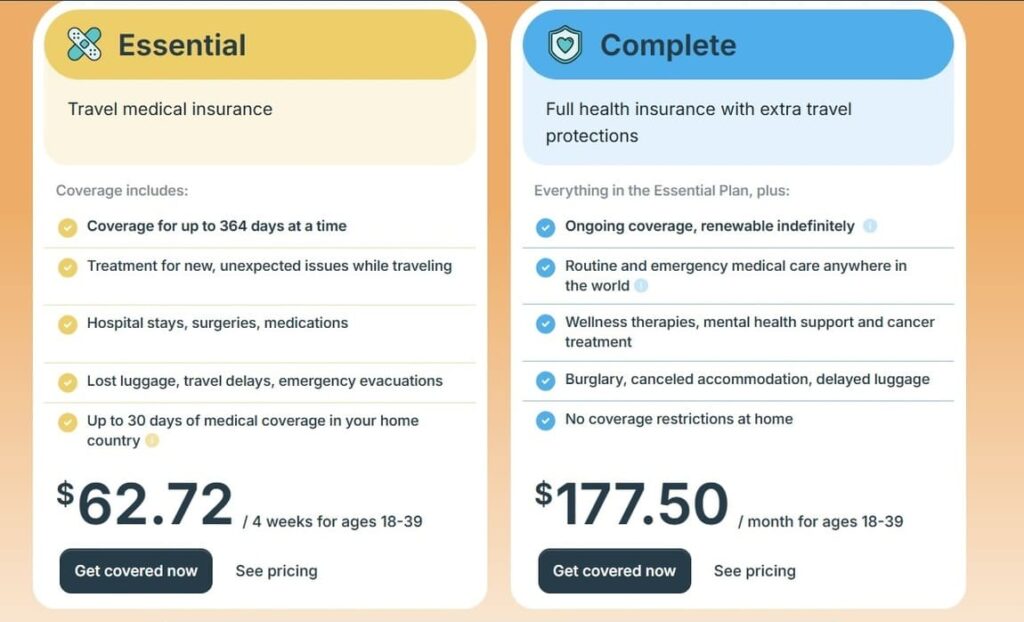The height and width of the screenshot is (622, 1024).
Task: Click yellow checkmark beside hospital stays item
Action: tap(67, 324)
